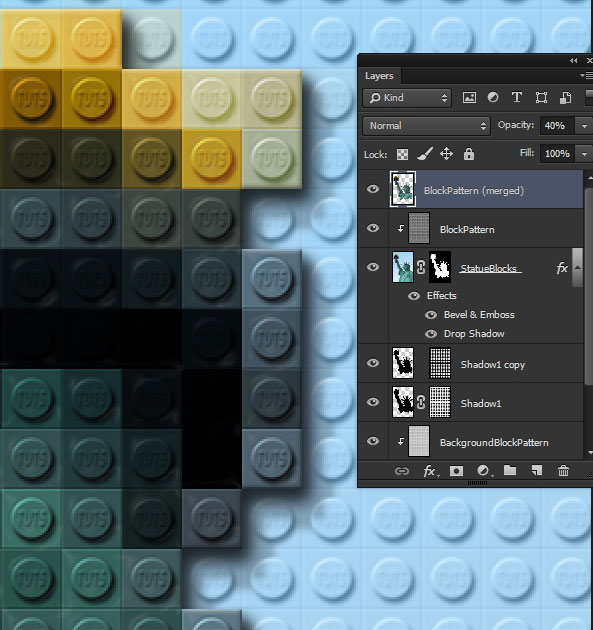
Task: Click Shadow1 layer mask thumbnail
Action: coord(440,402)
